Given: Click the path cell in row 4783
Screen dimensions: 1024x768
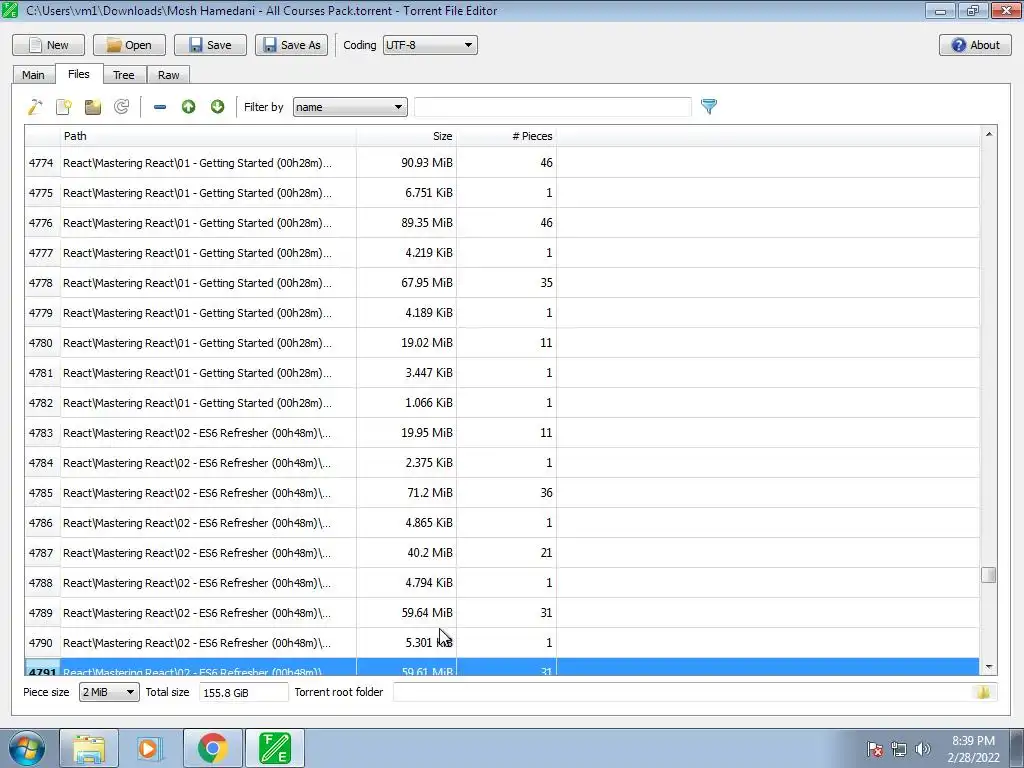Looking at the screenshot, I should [x=208, y=433].
